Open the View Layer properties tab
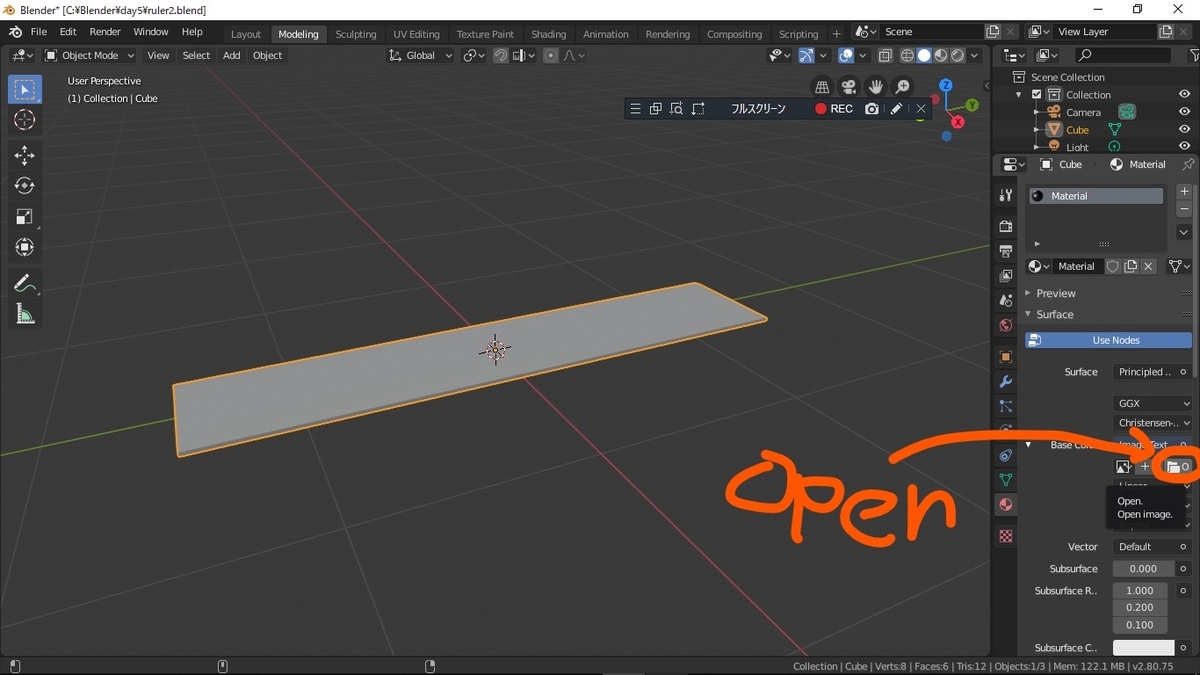The height and width of the screenshot is (675, 1200). coord(1006,276)
